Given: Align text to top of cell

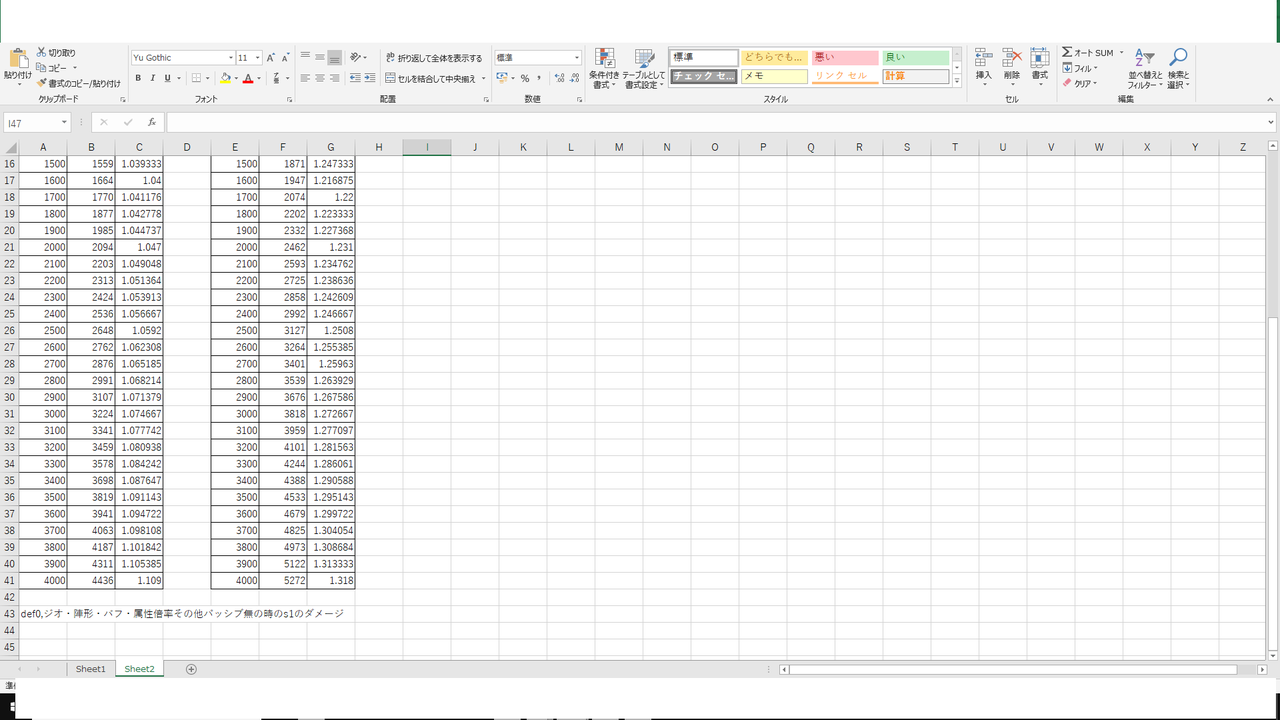Looking at the screenshot, I should click(x=306, y=57).
